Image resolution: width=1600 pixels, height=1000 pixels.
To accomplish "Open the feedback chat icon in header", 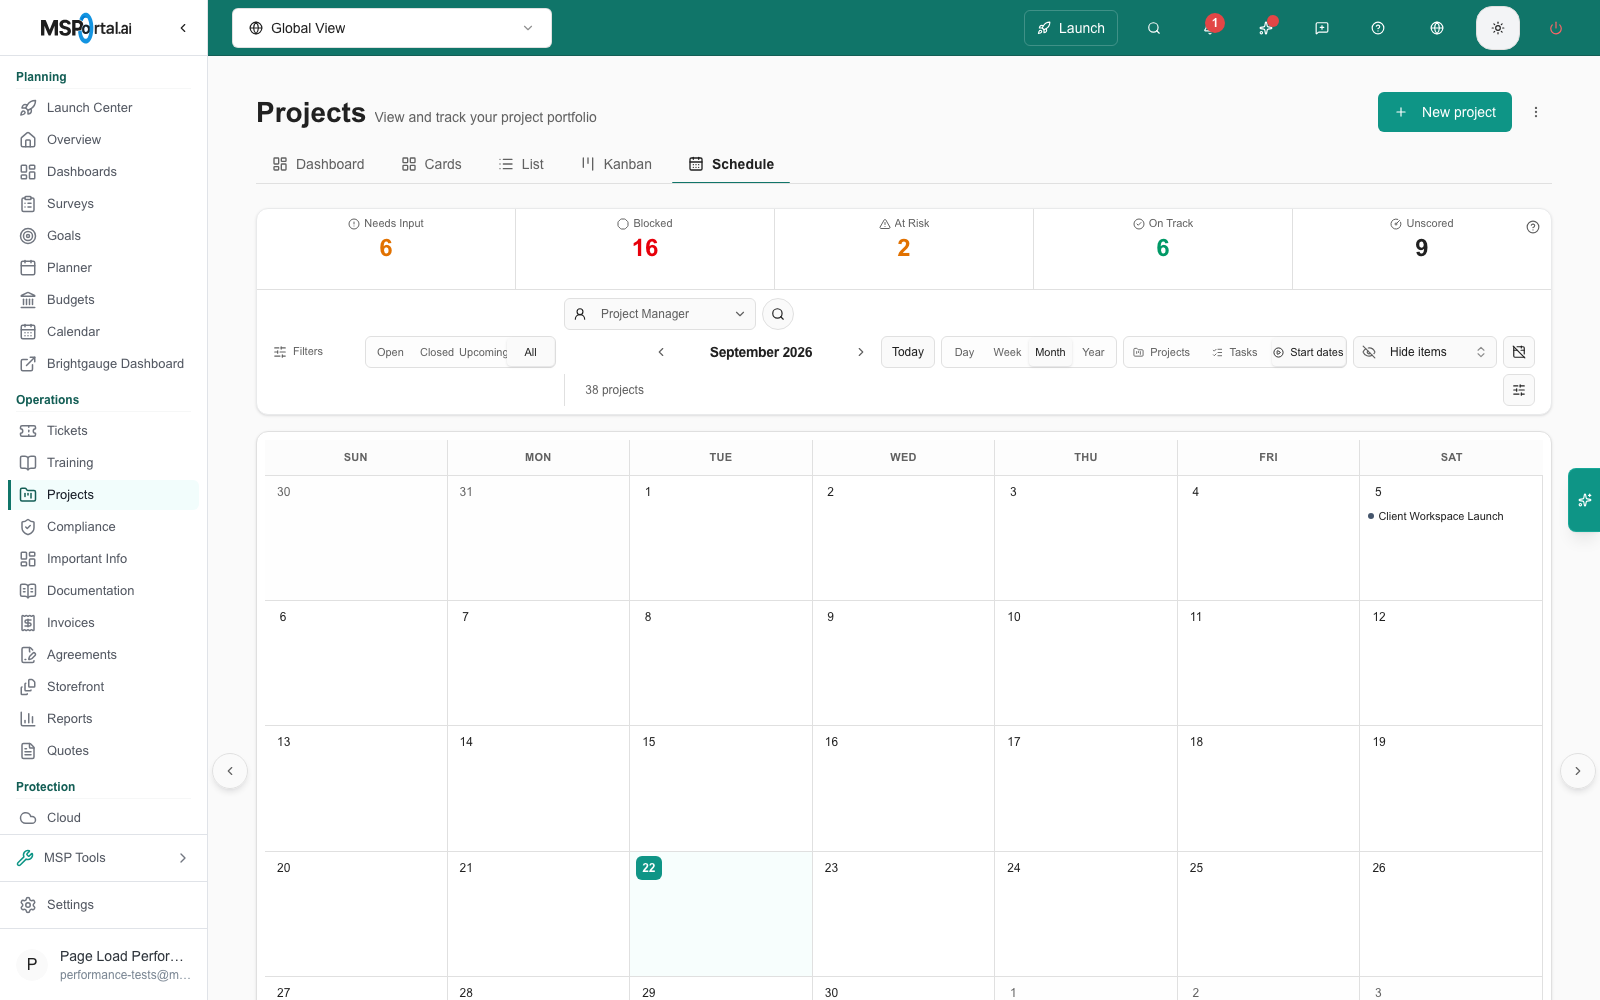I will (x=1322, y=28).
